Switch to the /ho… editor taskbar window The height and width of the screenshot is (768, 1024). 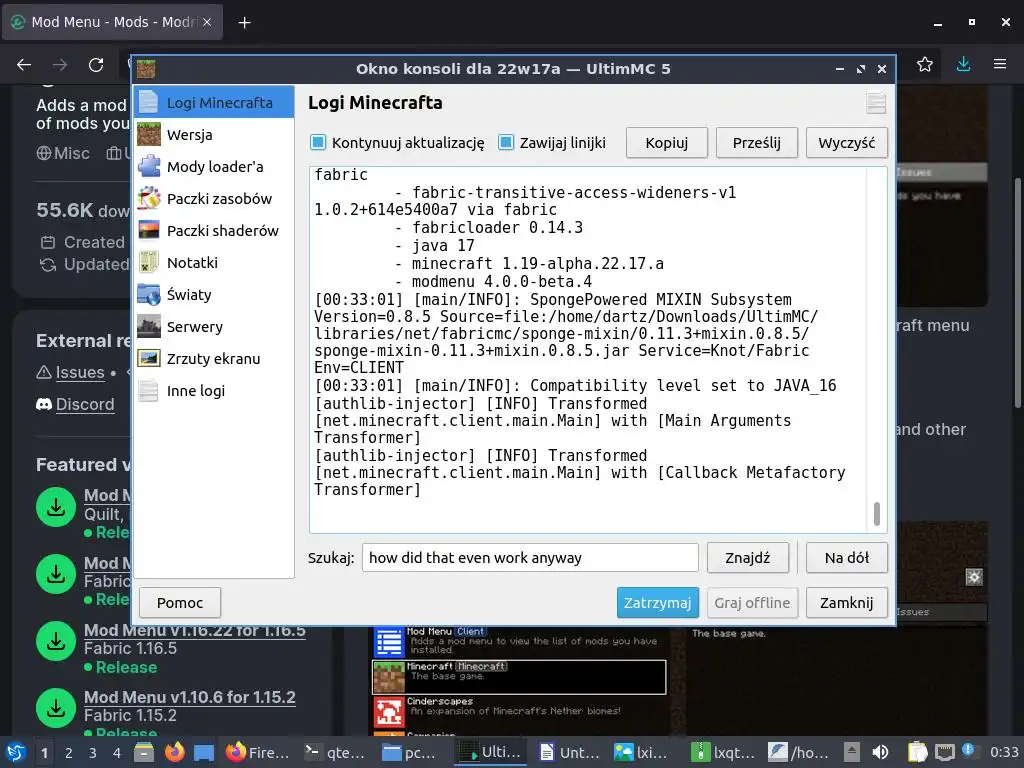799,752
